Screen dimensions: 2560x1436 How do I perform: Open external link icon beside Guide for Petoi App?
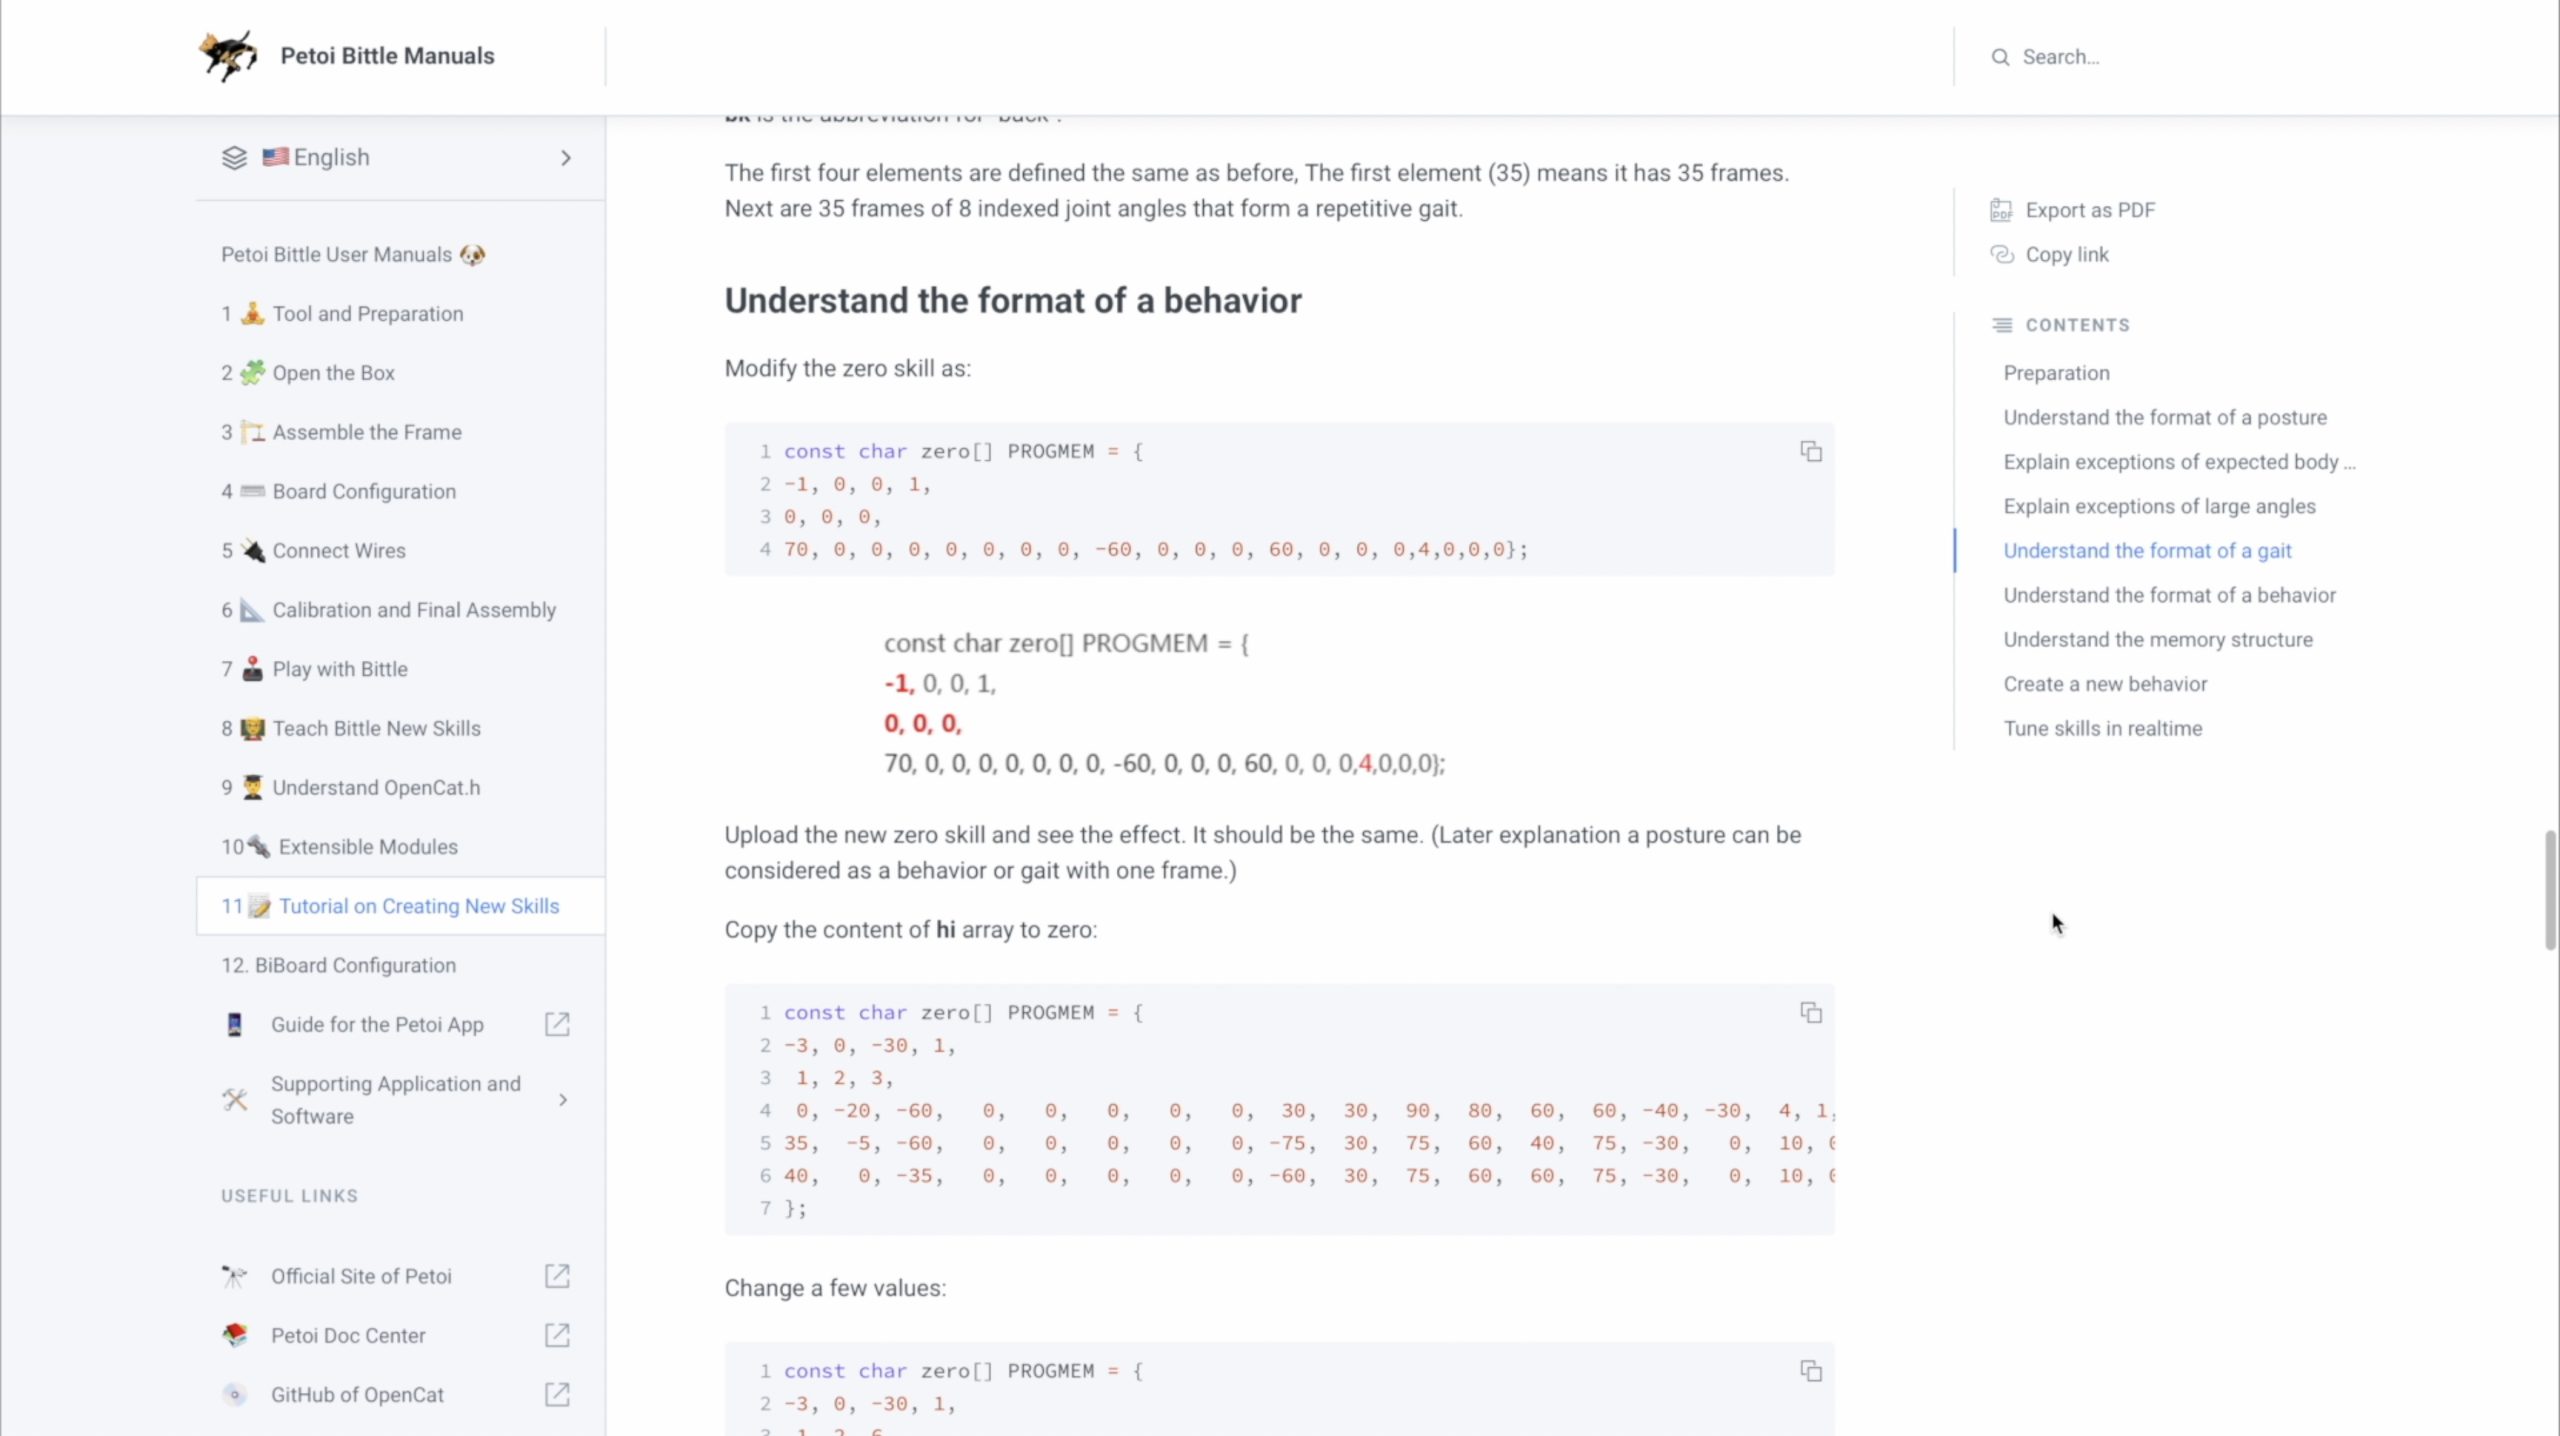tap(557, 1024)
